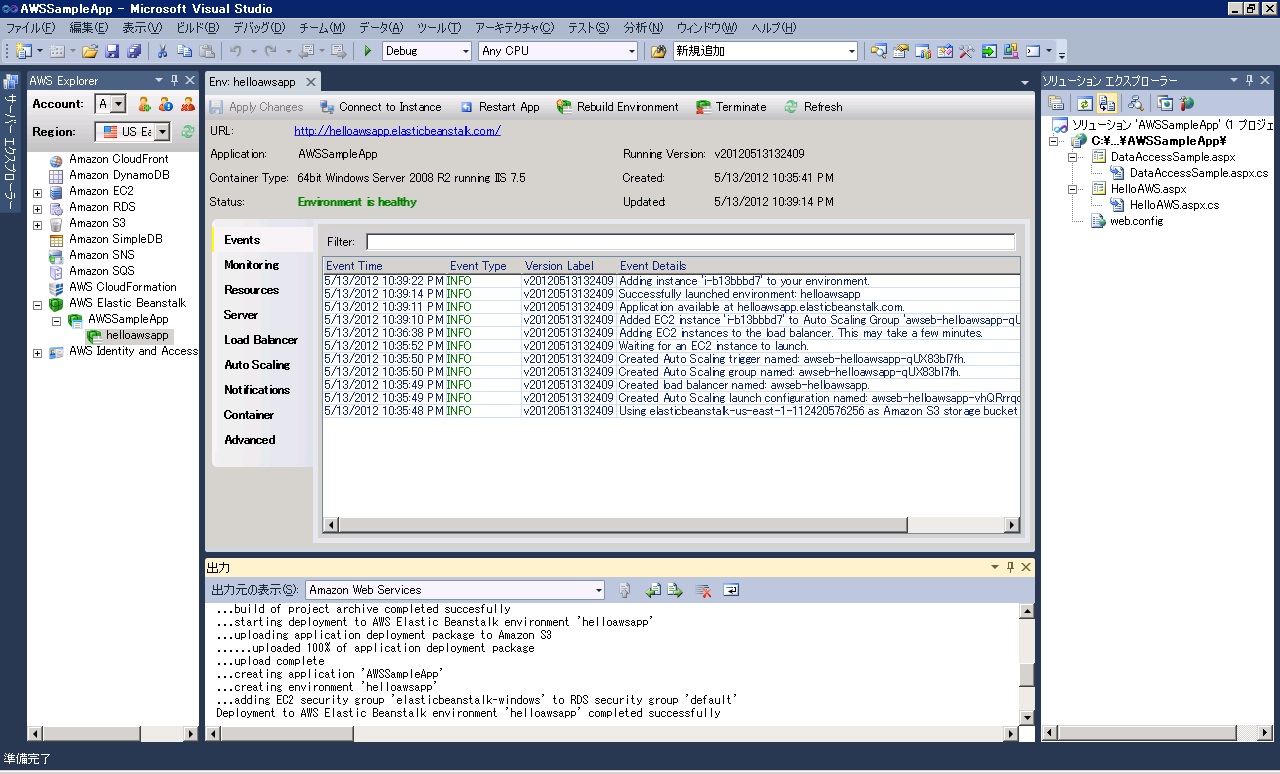Click the Save All icon in the toolbar
Viewport: 1280px width, 774px height.
[134, 51]
